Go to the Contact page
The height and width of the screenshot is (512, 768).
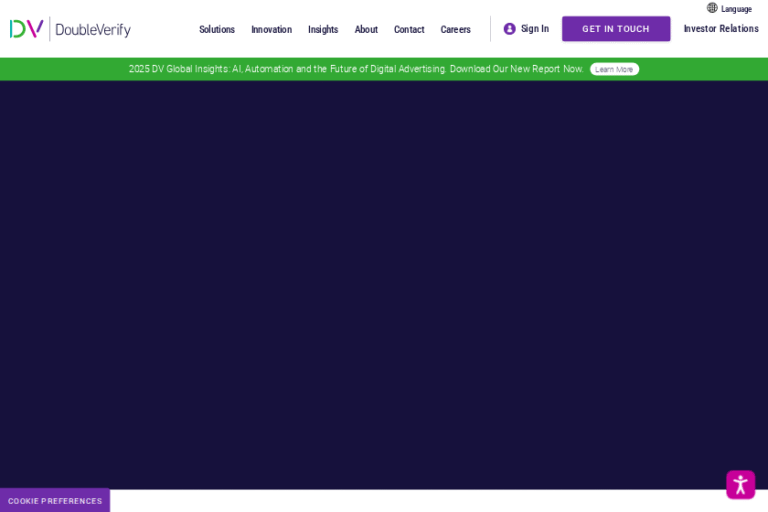pos(409,30)
